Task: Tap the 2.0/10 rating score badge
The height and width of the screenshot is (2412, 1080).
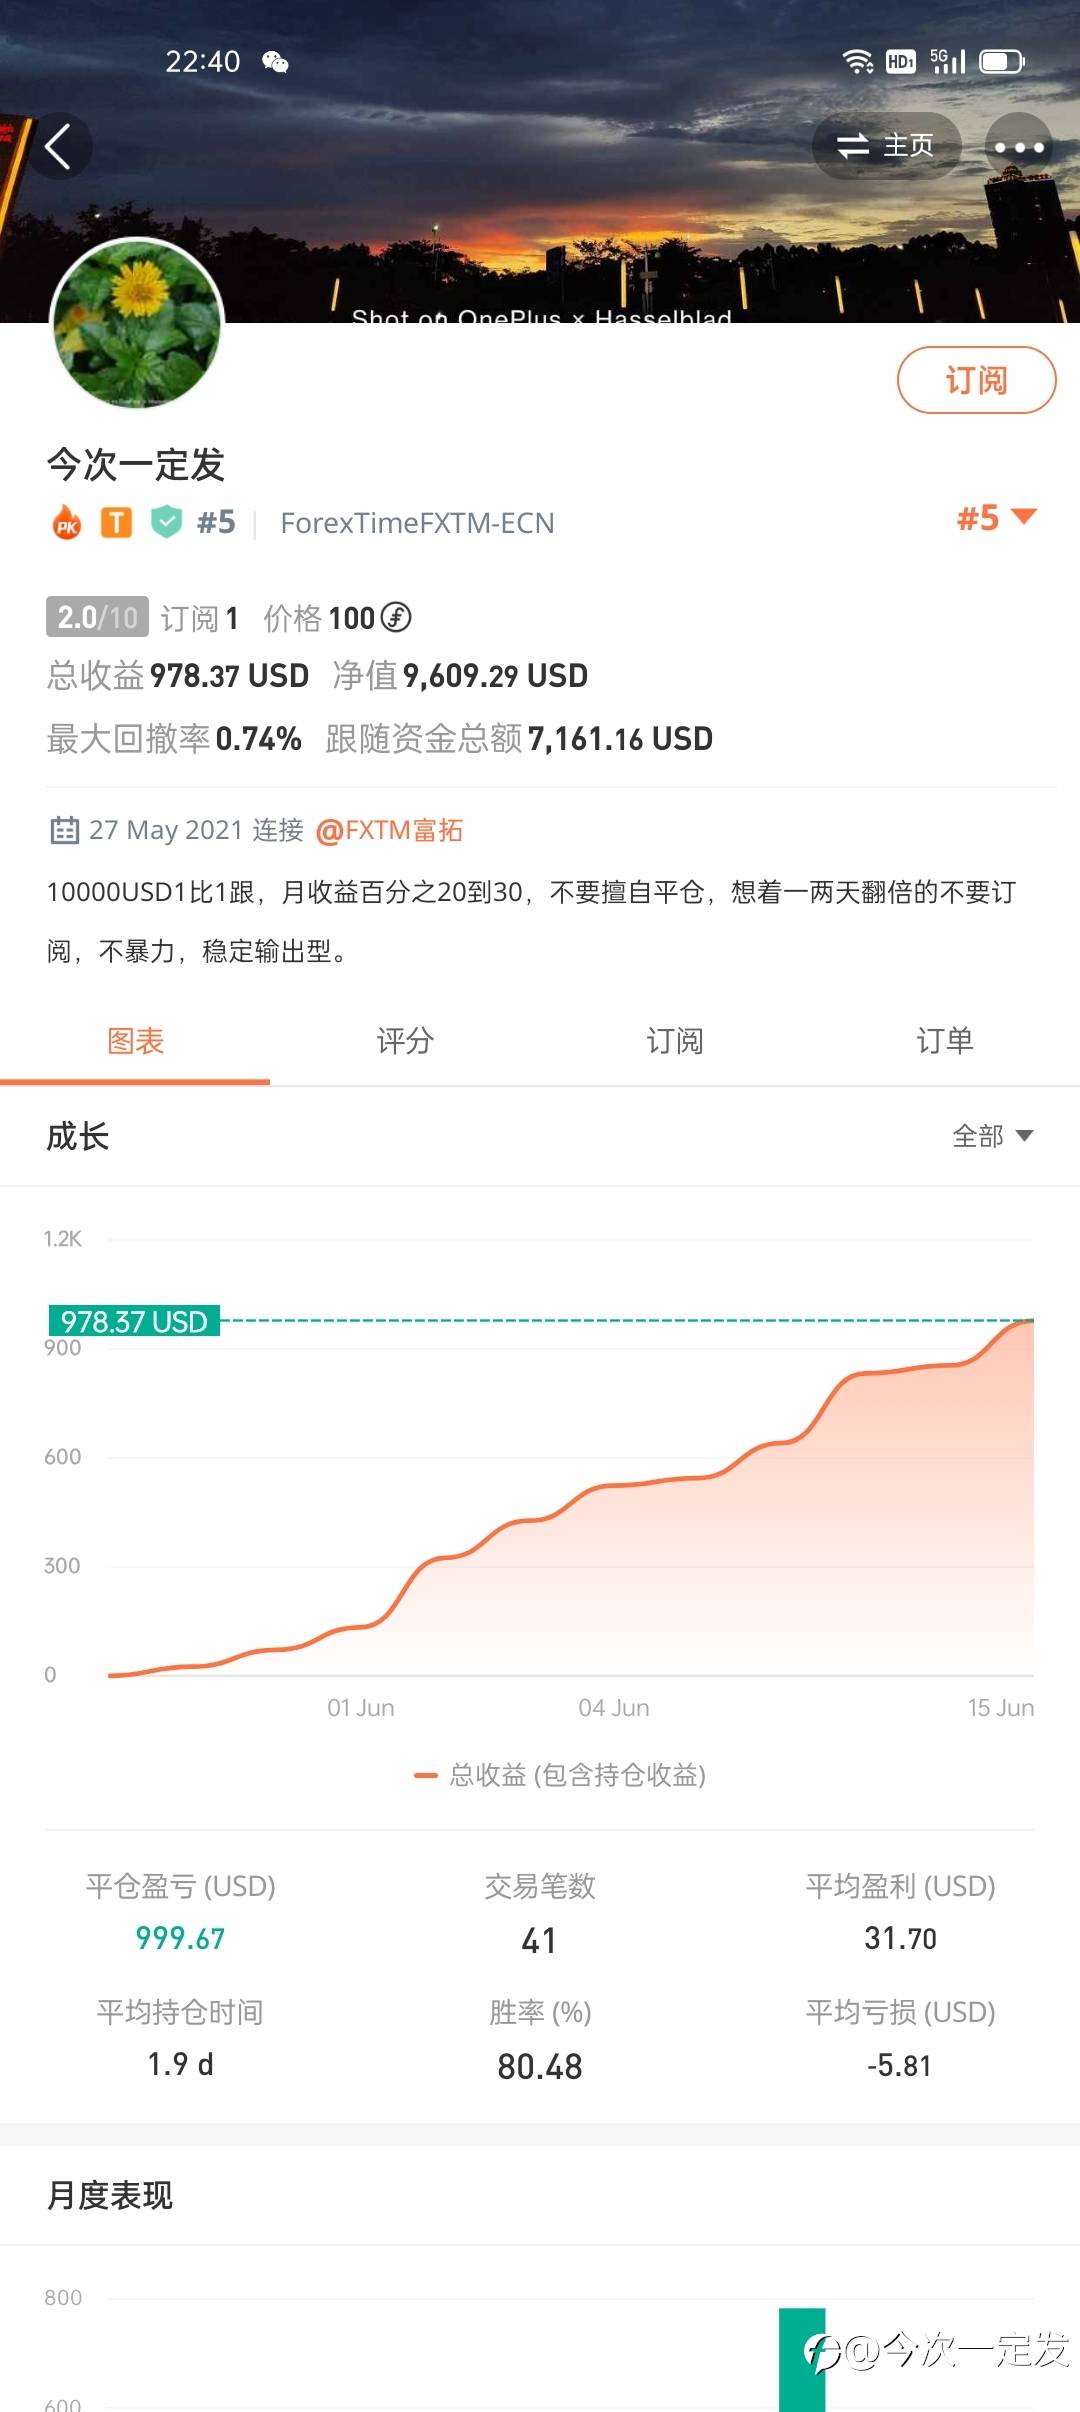Action: pos(97,617)
